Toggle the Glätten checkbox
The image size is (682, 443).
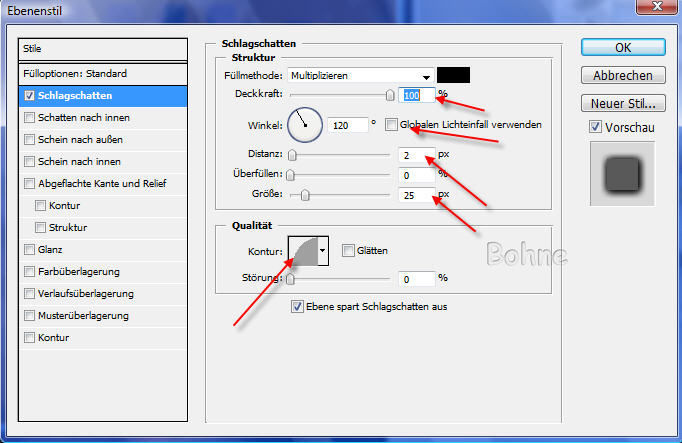pyautogui.click(x=348, y=251)
